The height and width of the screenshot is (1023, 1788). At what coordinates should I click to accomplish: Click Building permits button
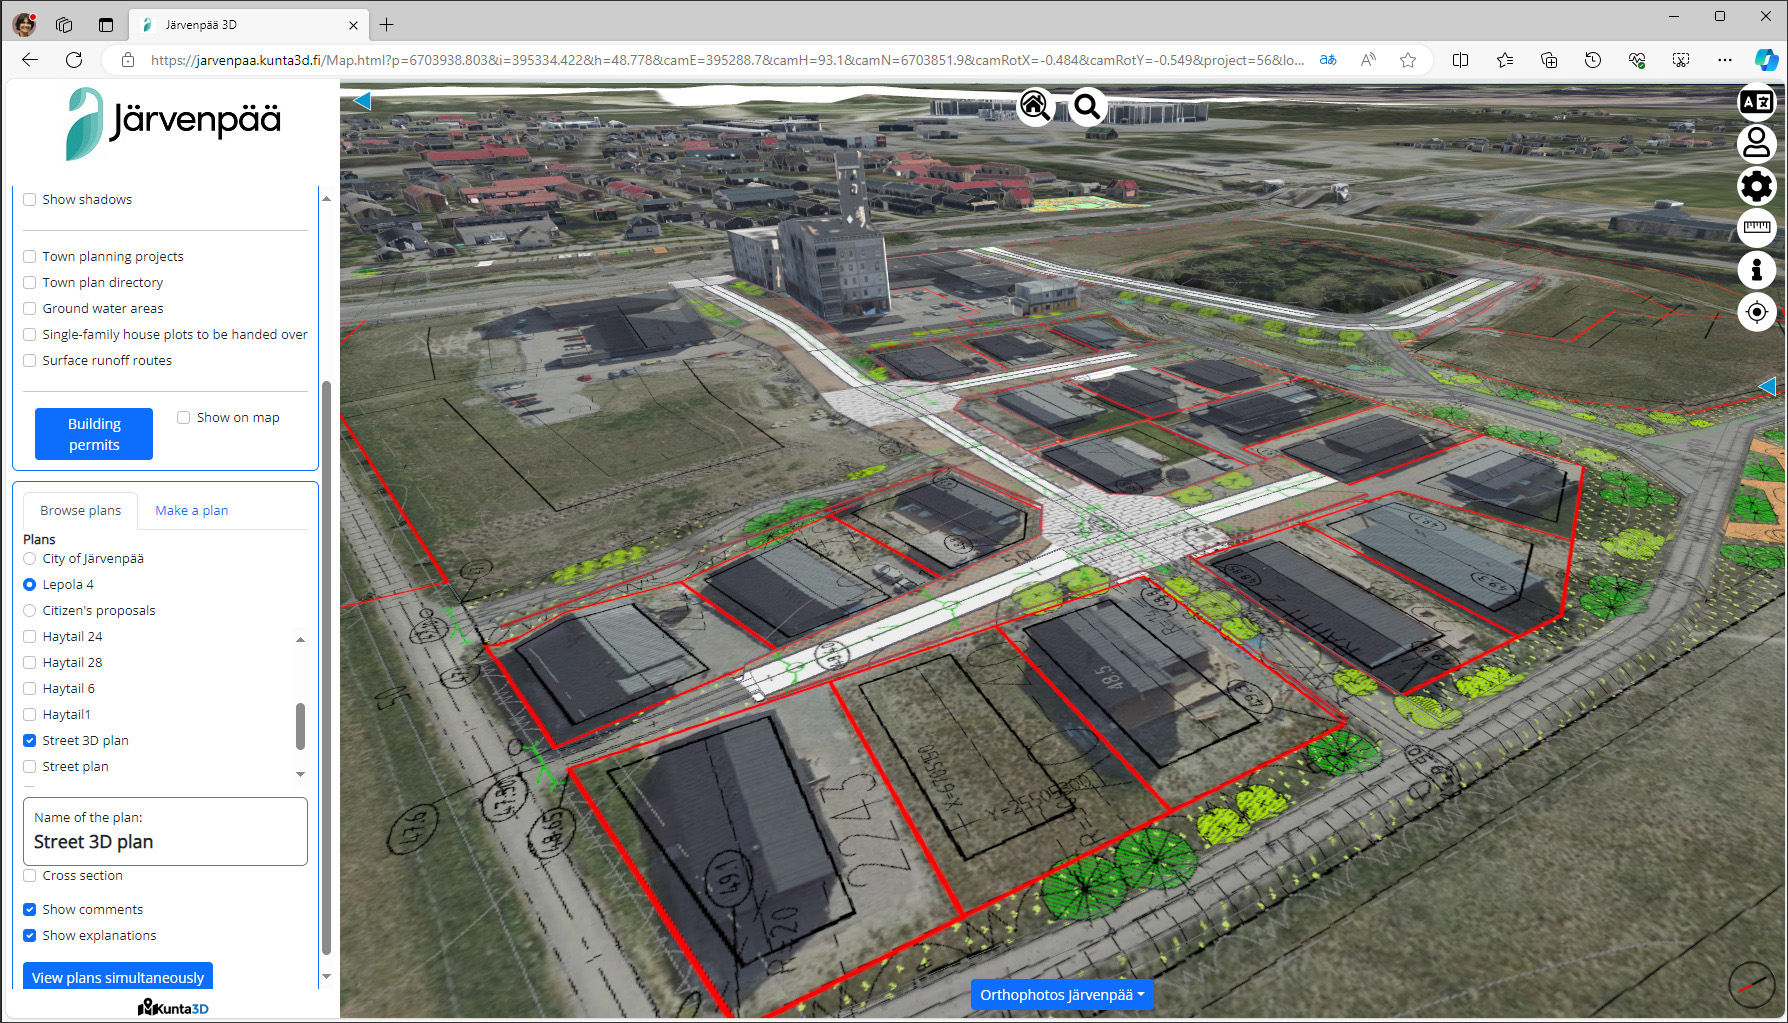pyautogui.click(x=94, y=434)
